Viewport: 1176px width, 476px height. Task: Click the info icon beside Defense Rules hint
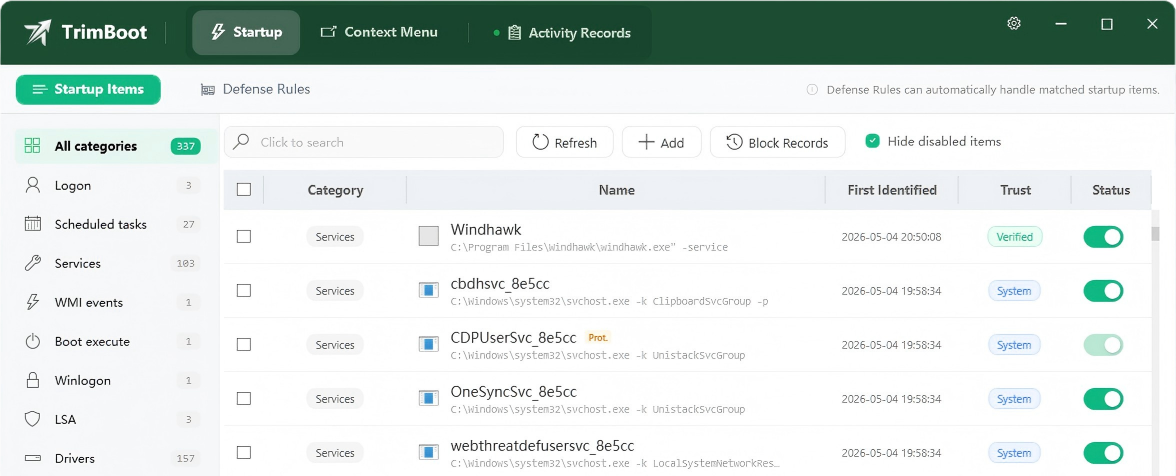click(812, 90)
